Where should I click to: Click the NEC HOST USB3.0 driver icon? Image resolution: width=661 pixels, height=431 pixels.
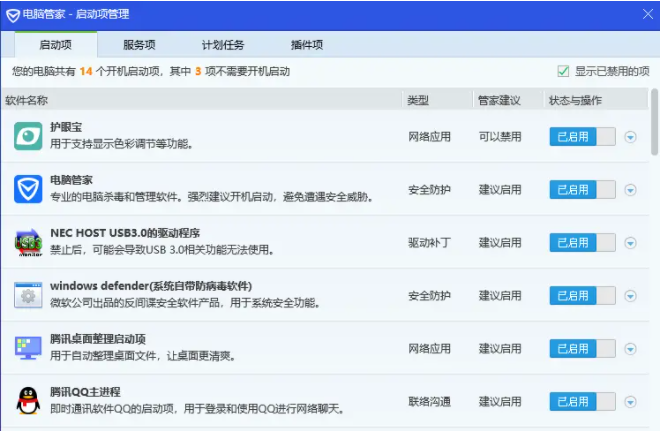tap(28, 242)
